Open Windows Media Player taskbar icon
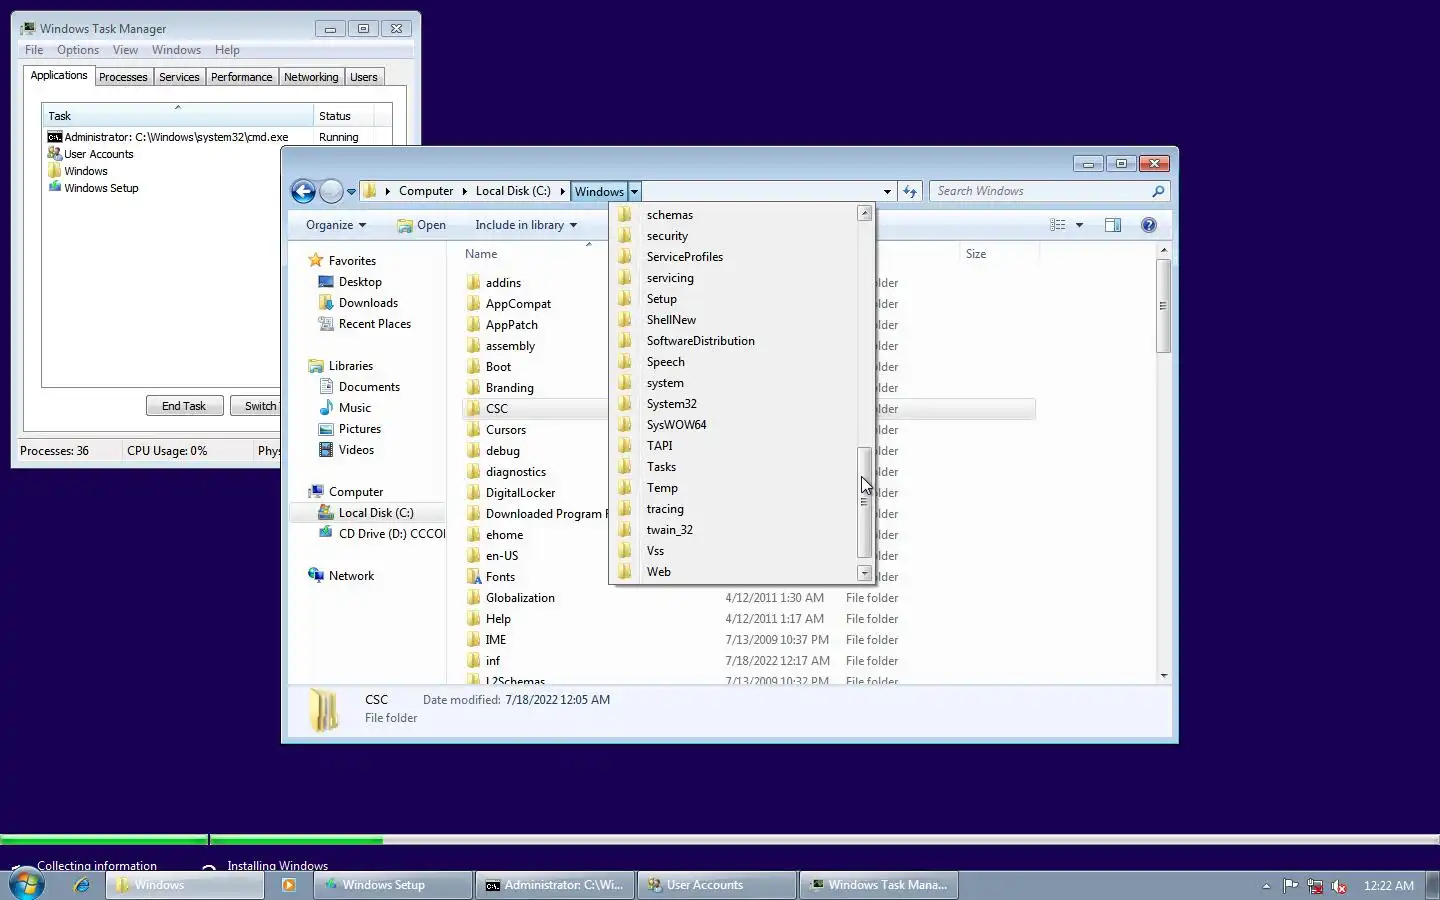Image resolution: width=1440 pixels, height=900 pixels. coord(289,885)
